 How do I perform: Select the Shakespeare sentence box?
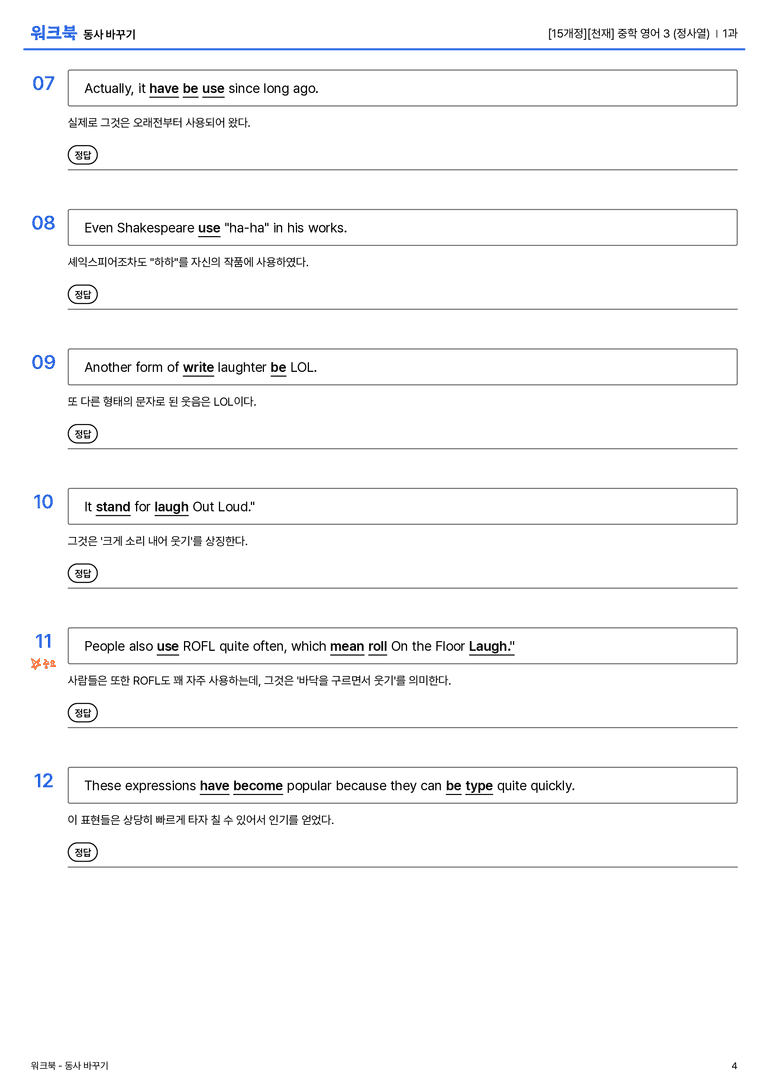[x=402, y=227]
